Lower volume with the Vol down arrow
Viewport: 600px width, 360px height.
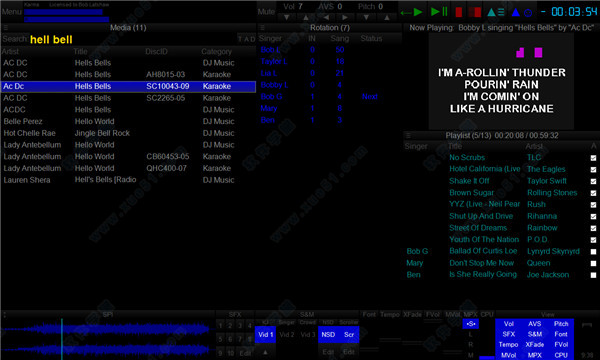coord(287,17)
